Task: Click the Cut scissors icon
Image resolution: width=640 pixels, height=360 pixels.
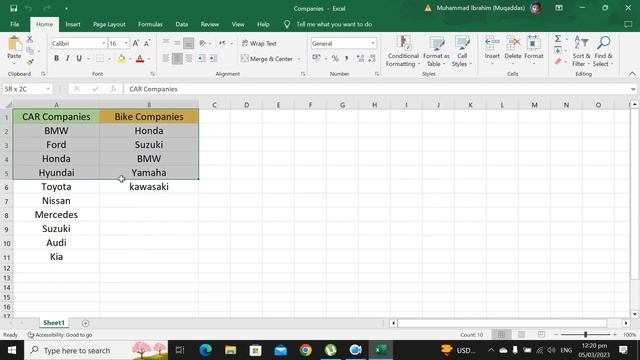Action: tap(29, 39)
